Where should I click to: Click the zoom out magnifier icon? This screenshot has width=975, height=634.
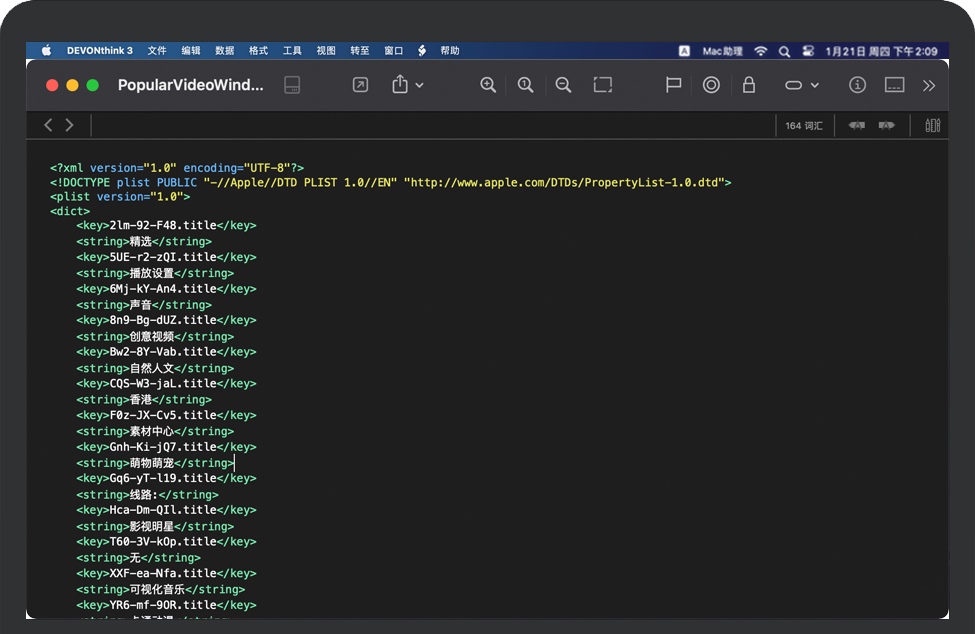563,85
